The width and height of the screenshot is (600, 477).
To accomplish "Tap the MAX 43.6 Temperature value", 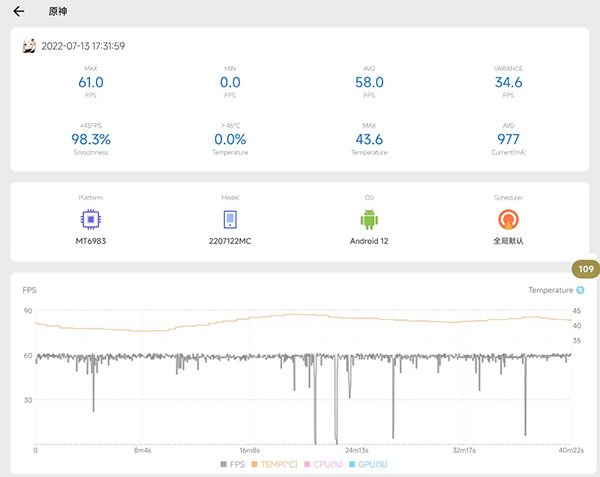I will pos(369,139).
